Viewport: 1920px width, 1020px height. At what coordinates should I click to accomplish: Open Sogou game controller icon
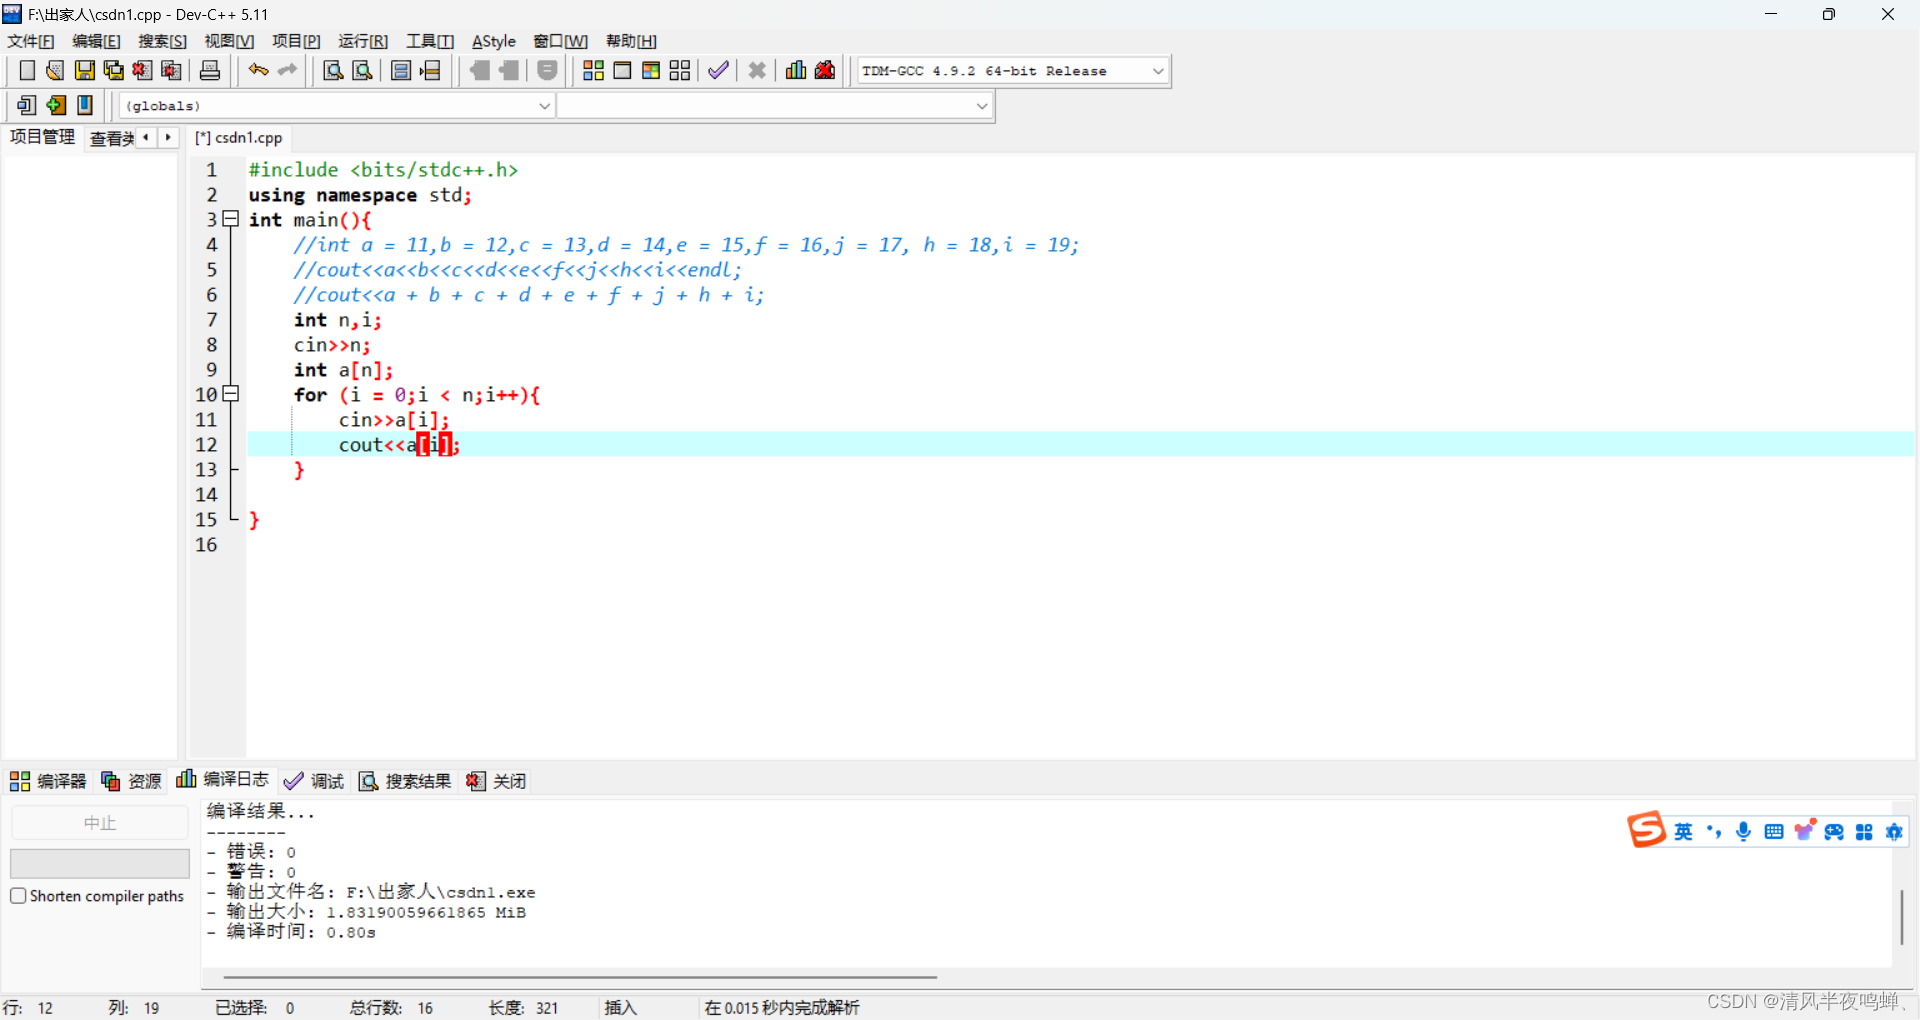coord(1834,832)
